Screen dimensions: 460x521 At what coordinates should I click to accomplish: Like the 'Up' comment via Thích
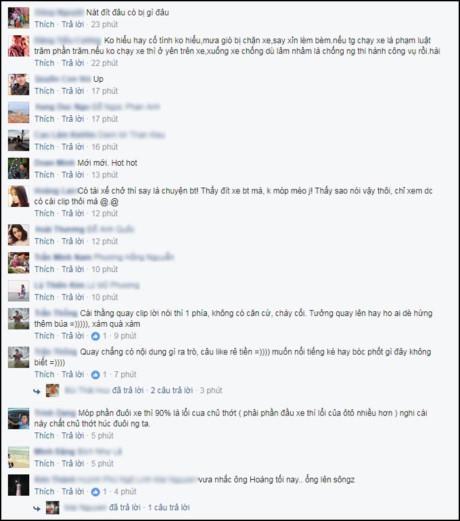click(x=44, y=91)
